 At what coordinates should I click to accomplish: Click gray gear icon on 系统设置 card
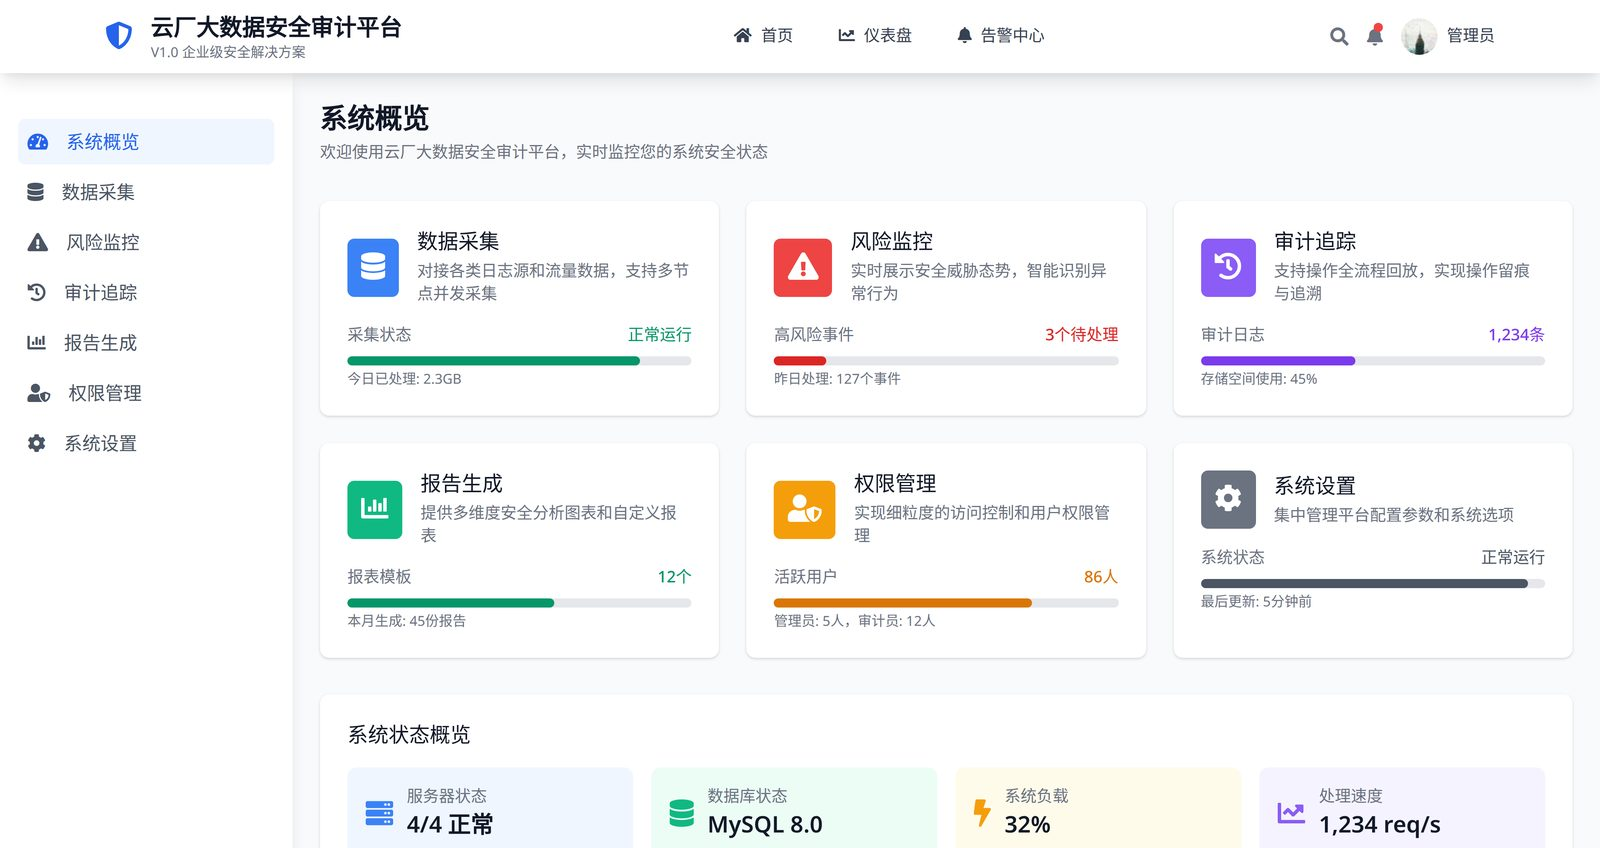(1228, 499)
